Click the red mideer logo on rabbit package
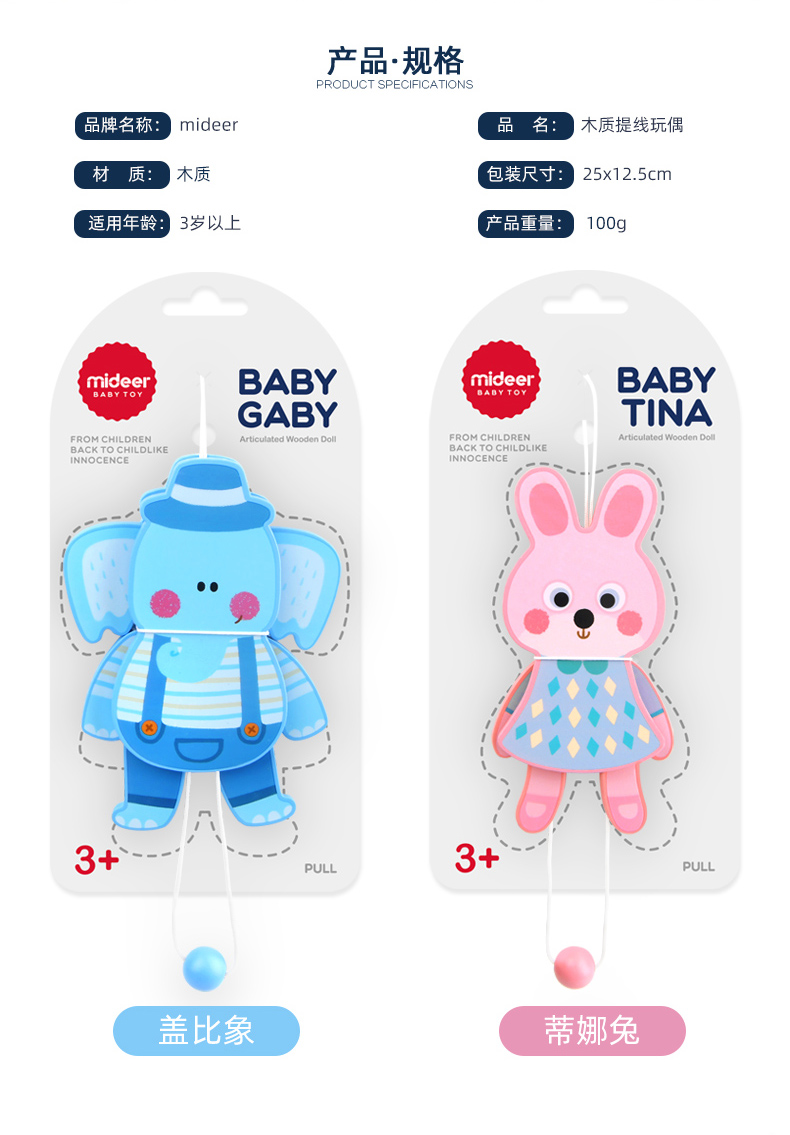The width and height of the screenshot is (790, 1135). [x=501, y=379]
